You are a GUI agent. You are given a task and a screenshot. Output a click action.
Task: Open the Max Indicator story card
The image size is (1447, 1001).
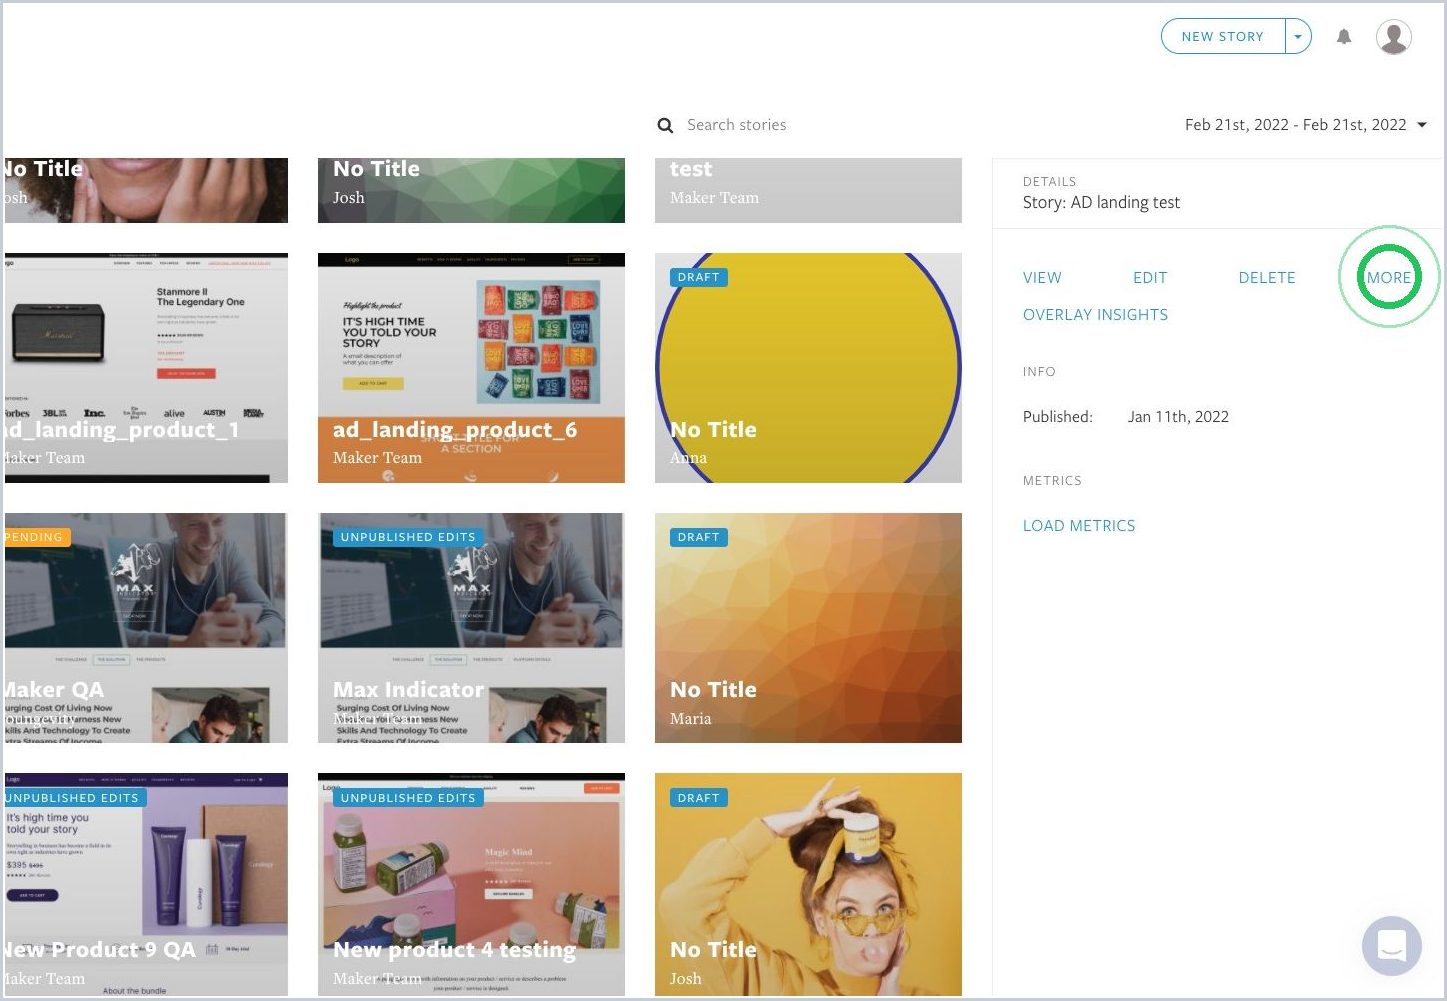471,628
